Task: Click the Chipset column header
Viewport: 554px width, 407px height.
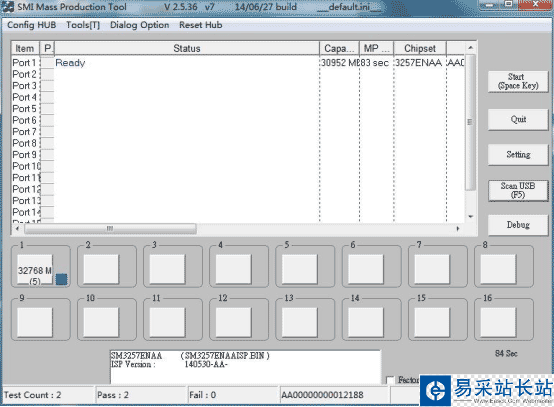Action: click(x=420, y=48)
